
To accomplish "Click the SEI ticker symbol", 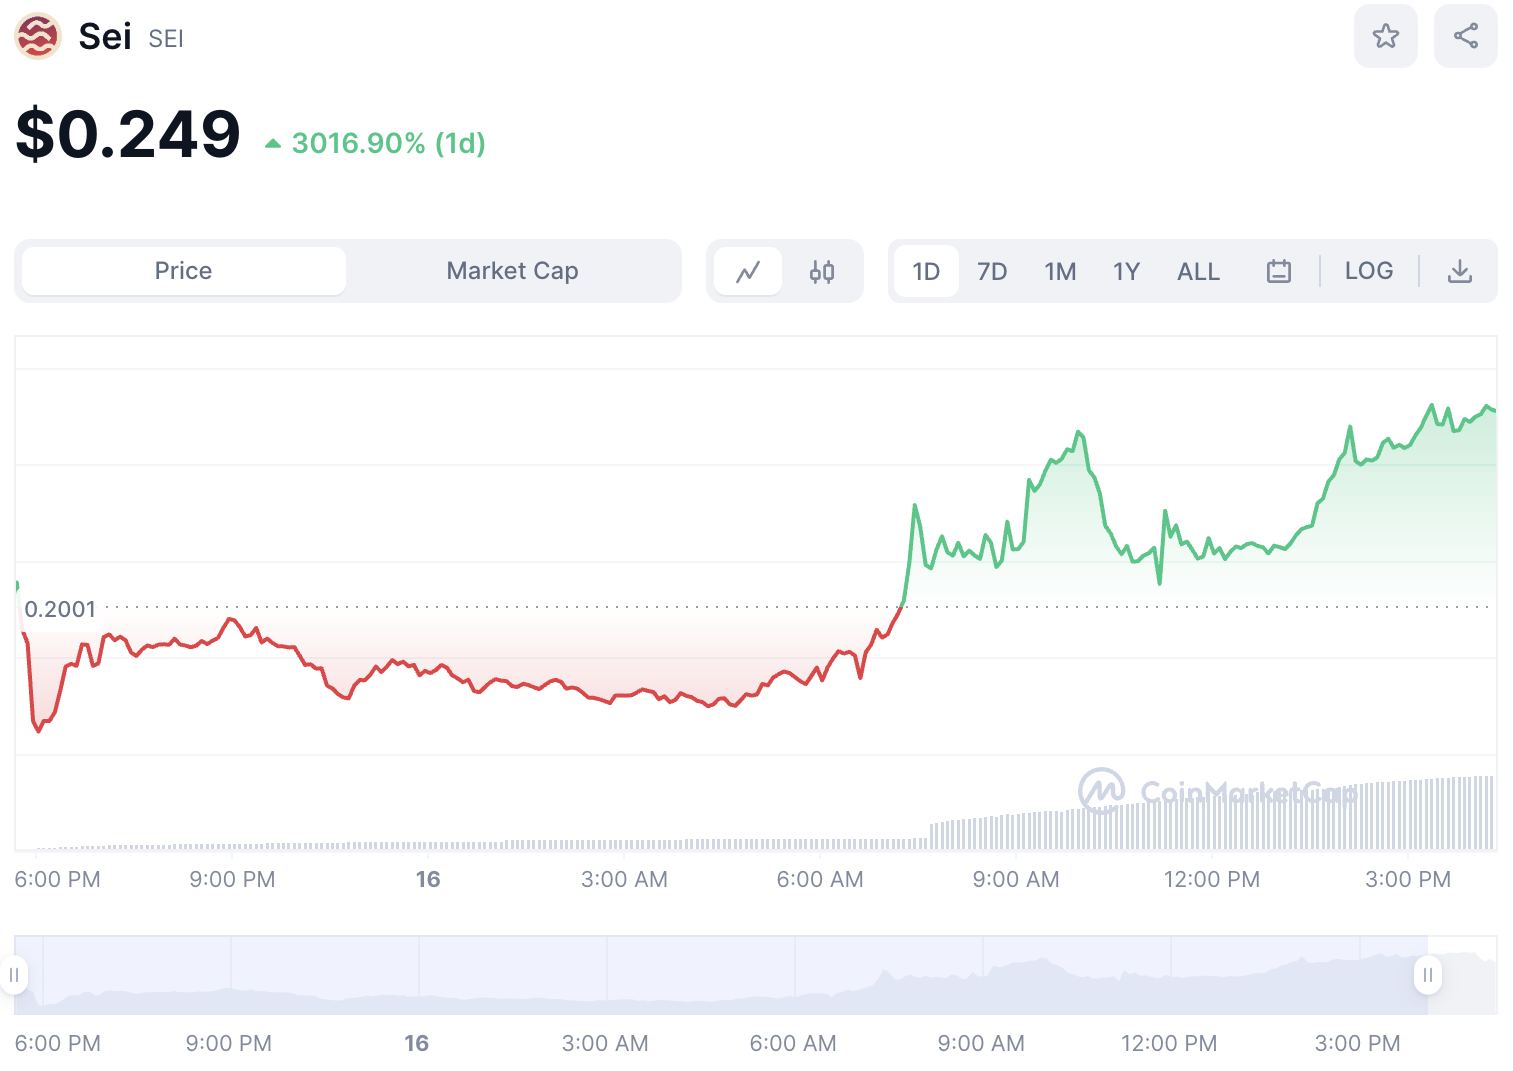I will click(166, 39).
